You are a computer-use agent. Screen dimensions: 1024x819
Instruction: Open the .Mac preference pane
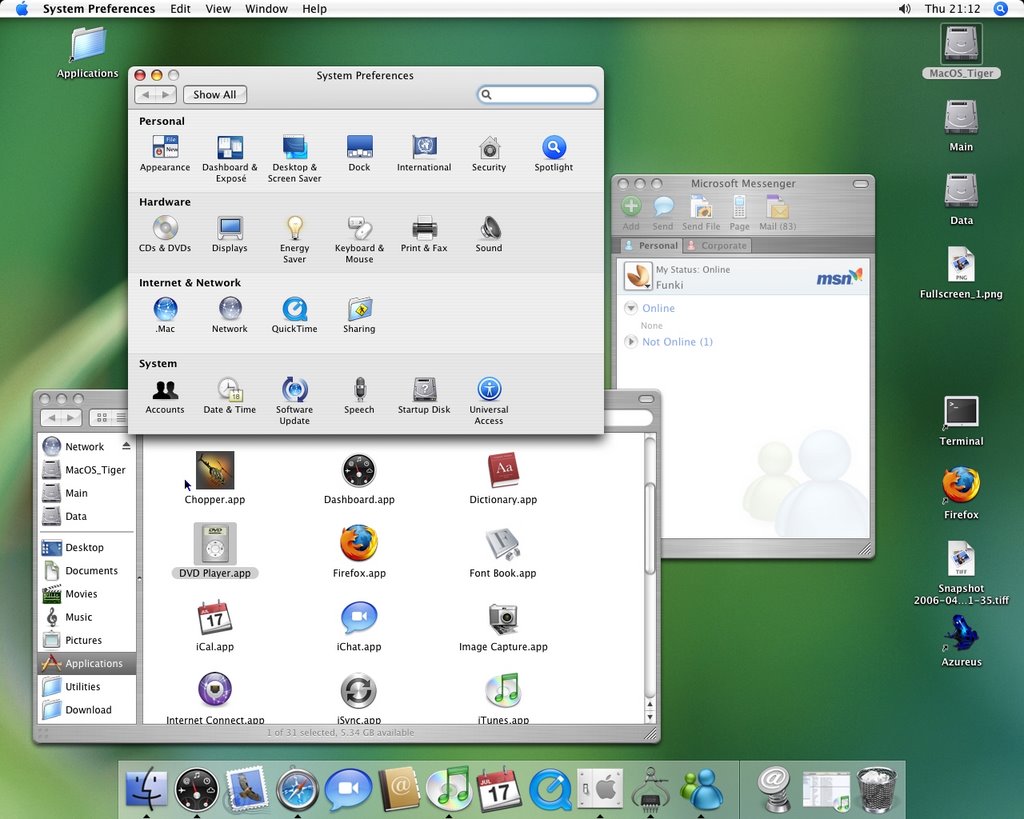(x=165, y=315)
